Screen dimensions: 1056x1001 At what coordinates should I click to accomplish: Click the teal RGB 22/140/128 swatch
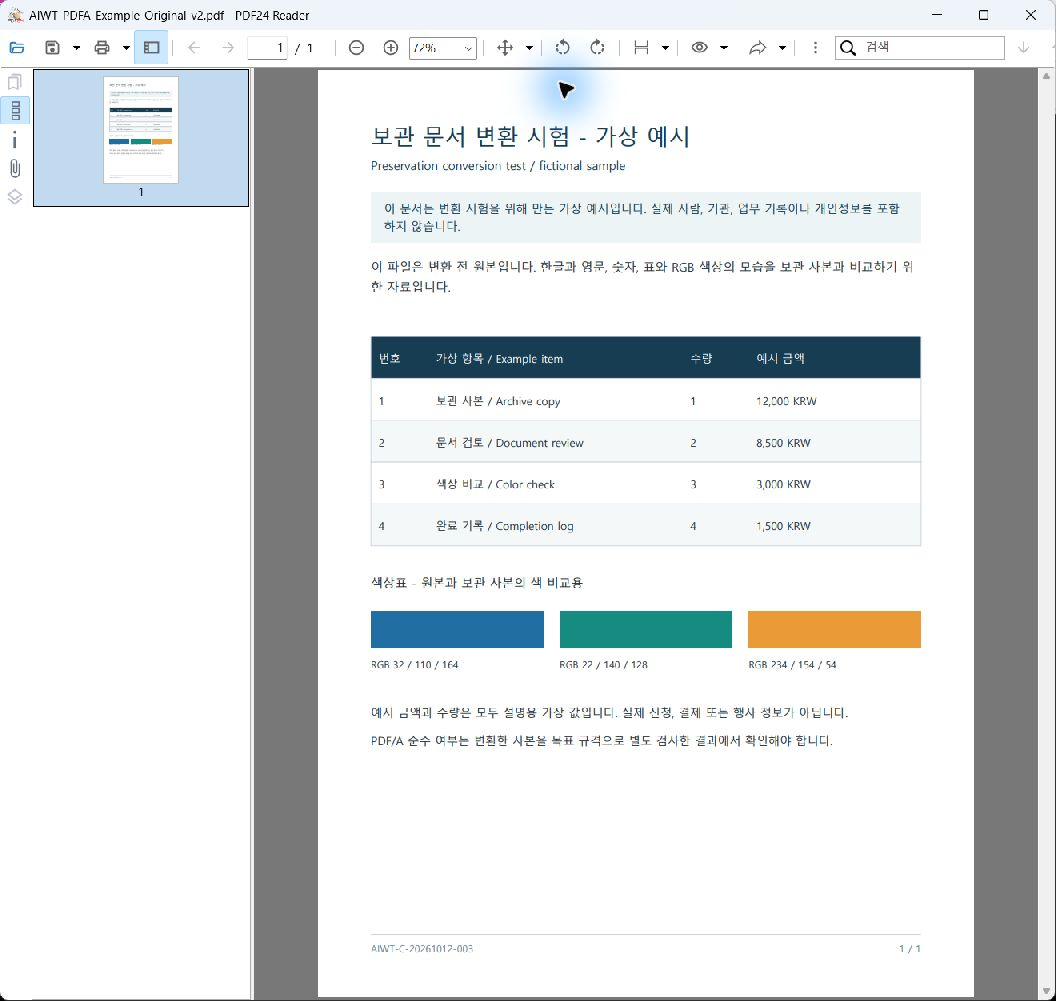point(646,629)
